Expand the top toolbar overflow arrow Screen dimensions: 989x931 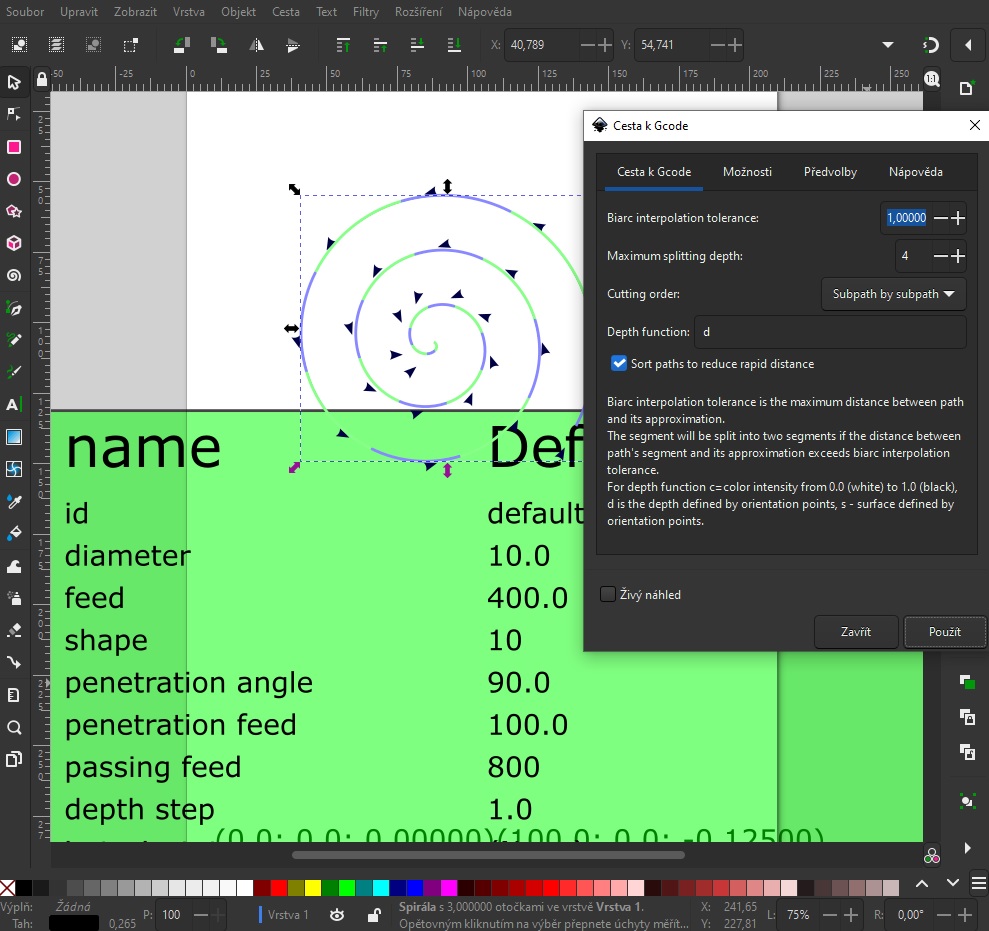coord(887,45)
